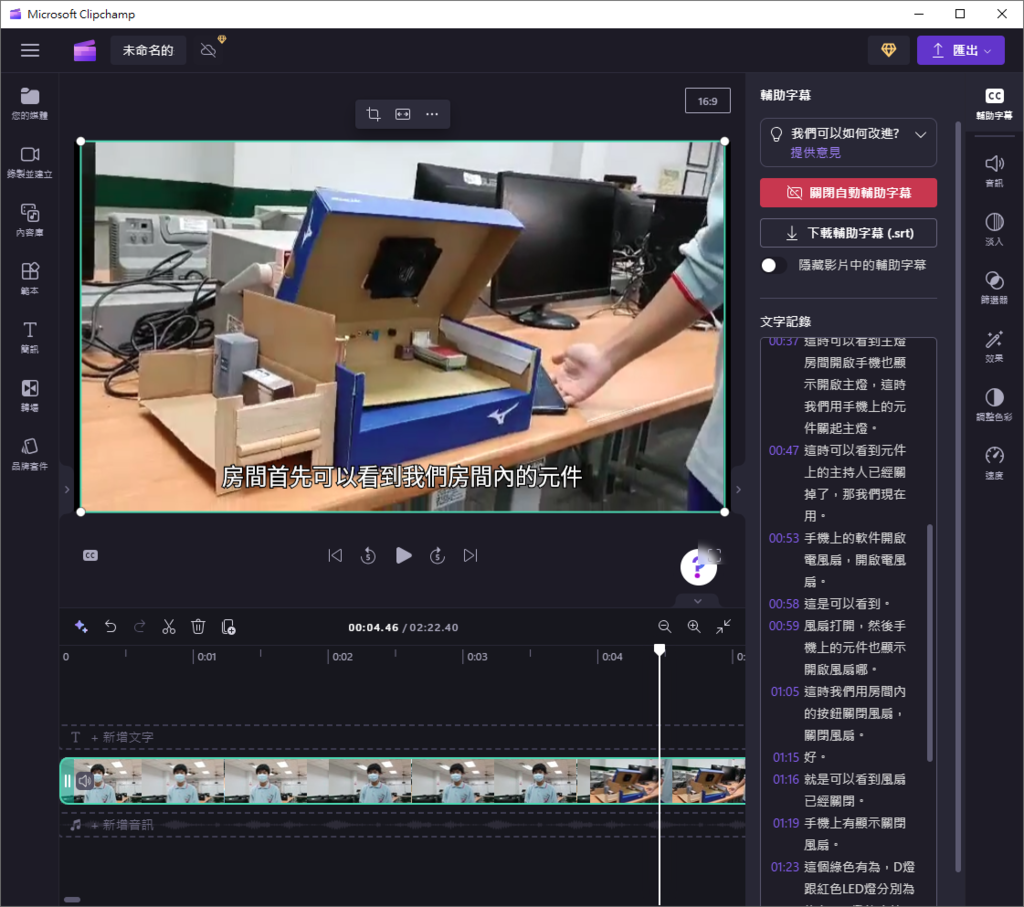Click timeline horizontal scrollbar handle
Screen dimensions: 1024x907
tap(72, 900)
